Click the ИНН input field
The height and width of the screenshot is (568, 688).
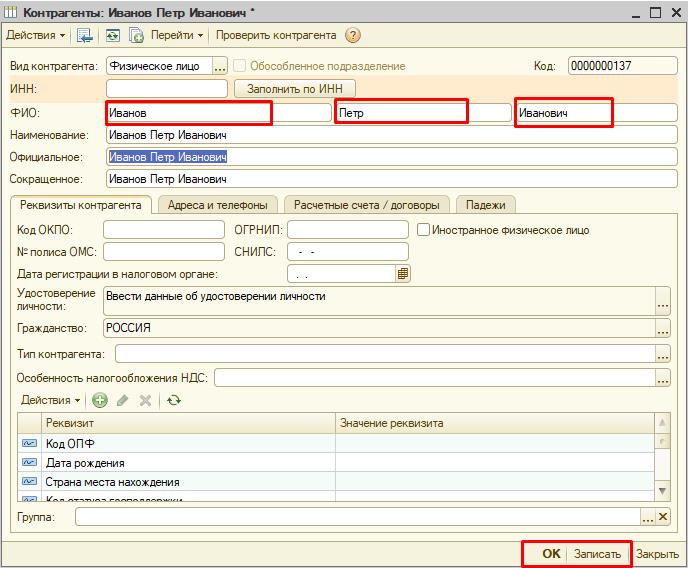pos(166,89)
